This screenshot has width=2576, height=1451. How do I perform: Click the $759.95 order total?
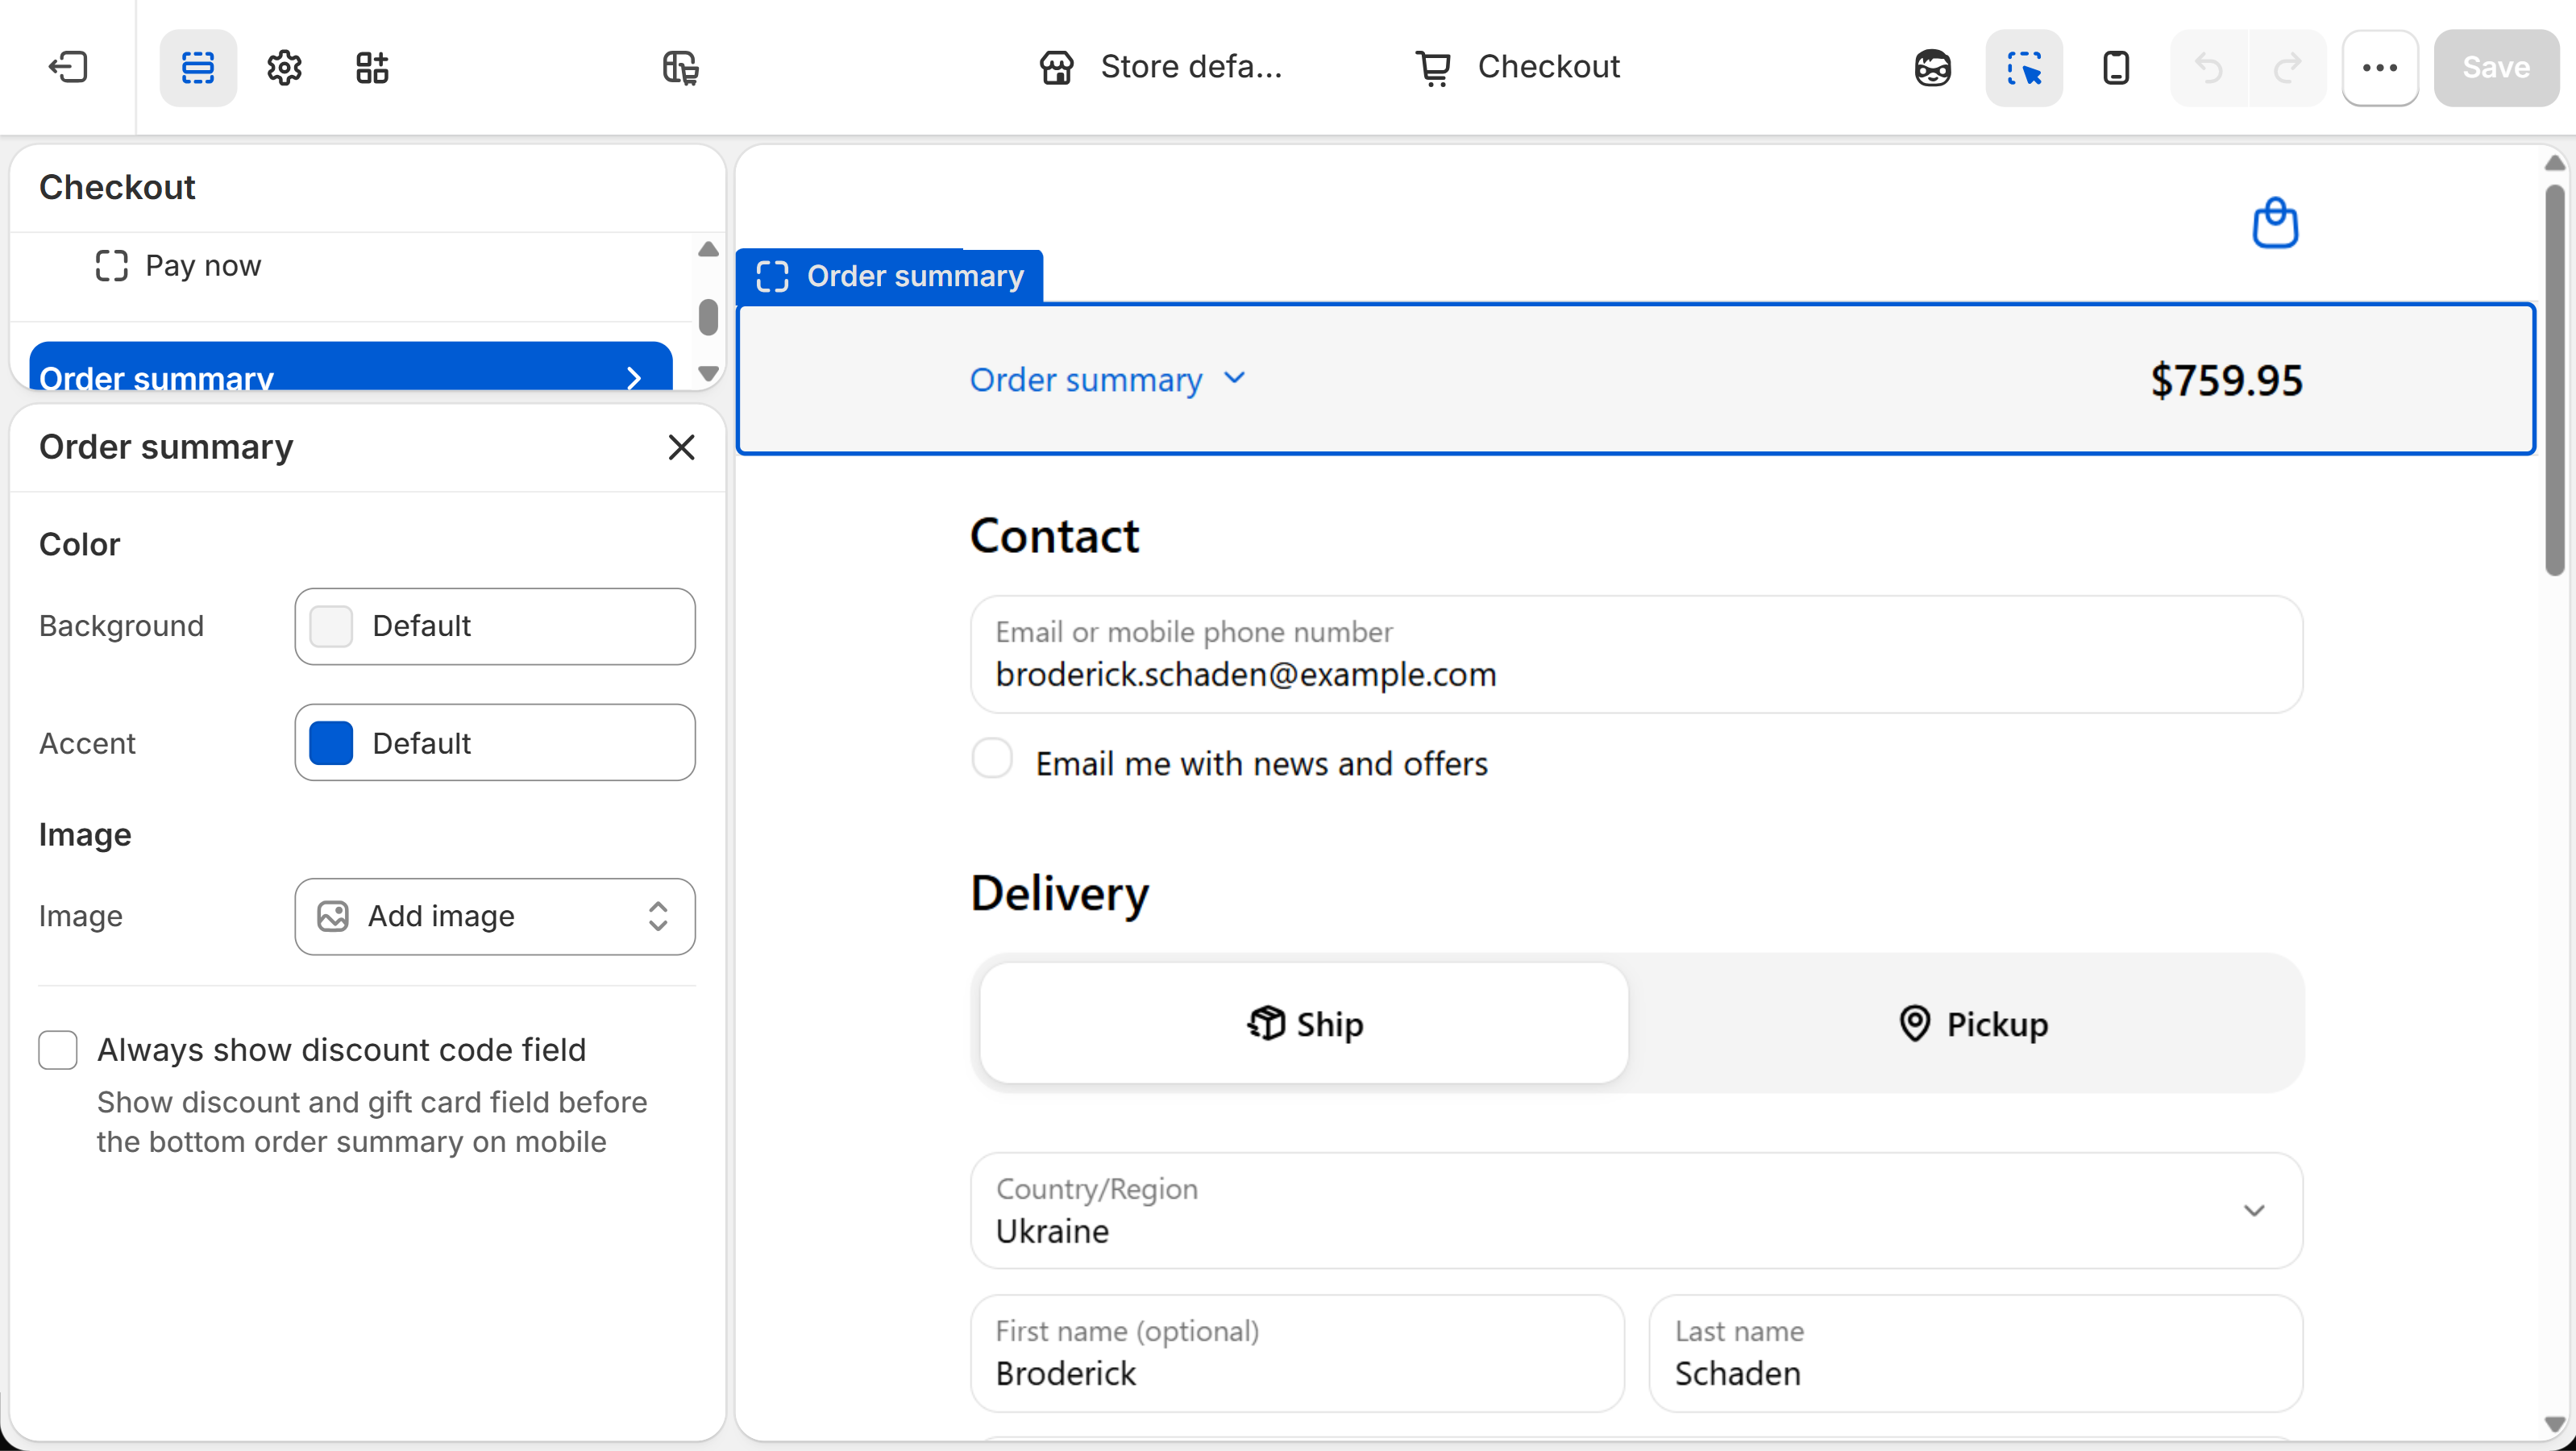[2226, 380]
